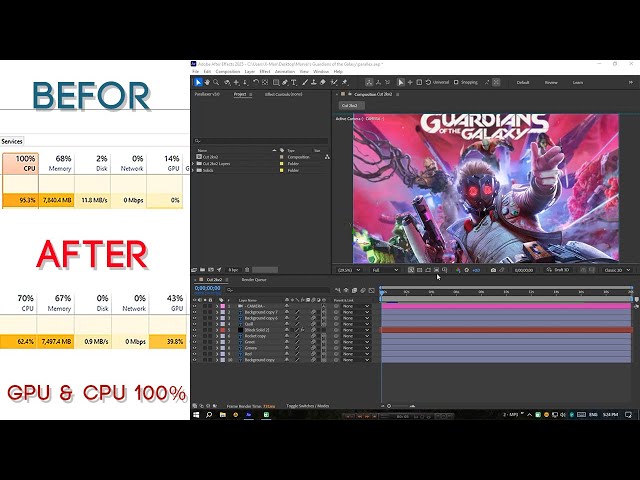Click the Draft 3D button

click(558, 270)
